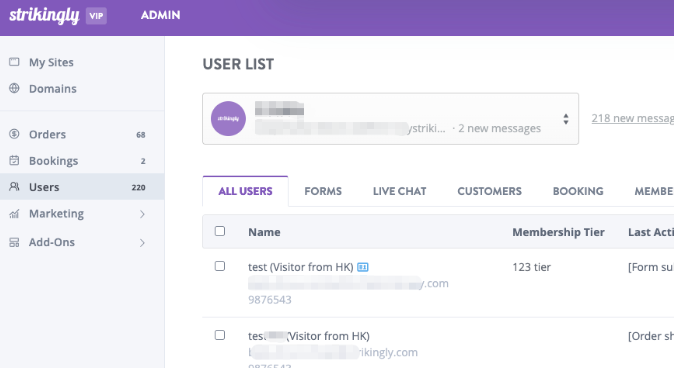Switch to FORMS tab
This screenshot has height=368, width=674.
coord(323,191)
